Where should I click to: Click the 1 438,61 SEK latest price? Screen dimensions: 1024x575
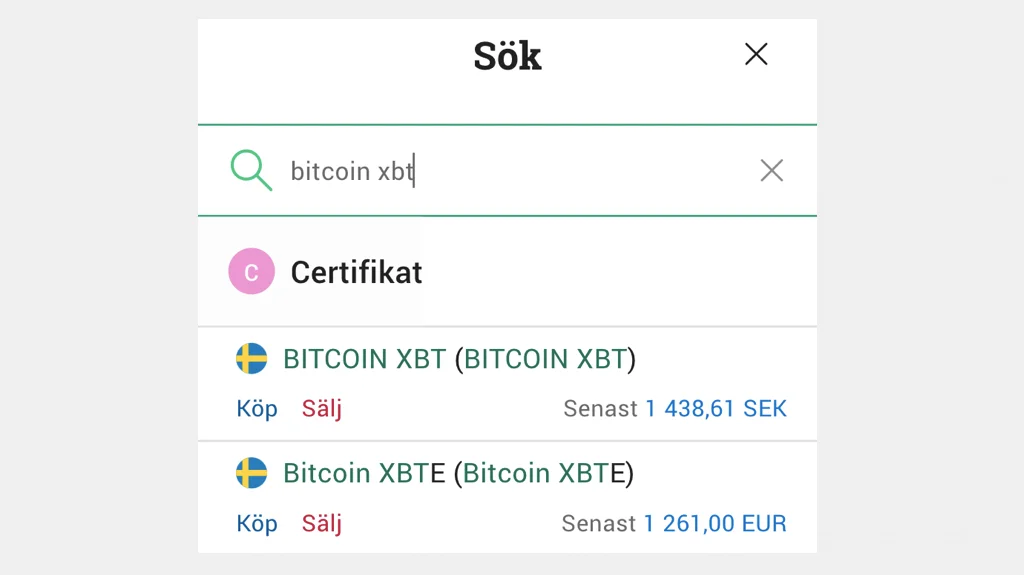[716, 409]
